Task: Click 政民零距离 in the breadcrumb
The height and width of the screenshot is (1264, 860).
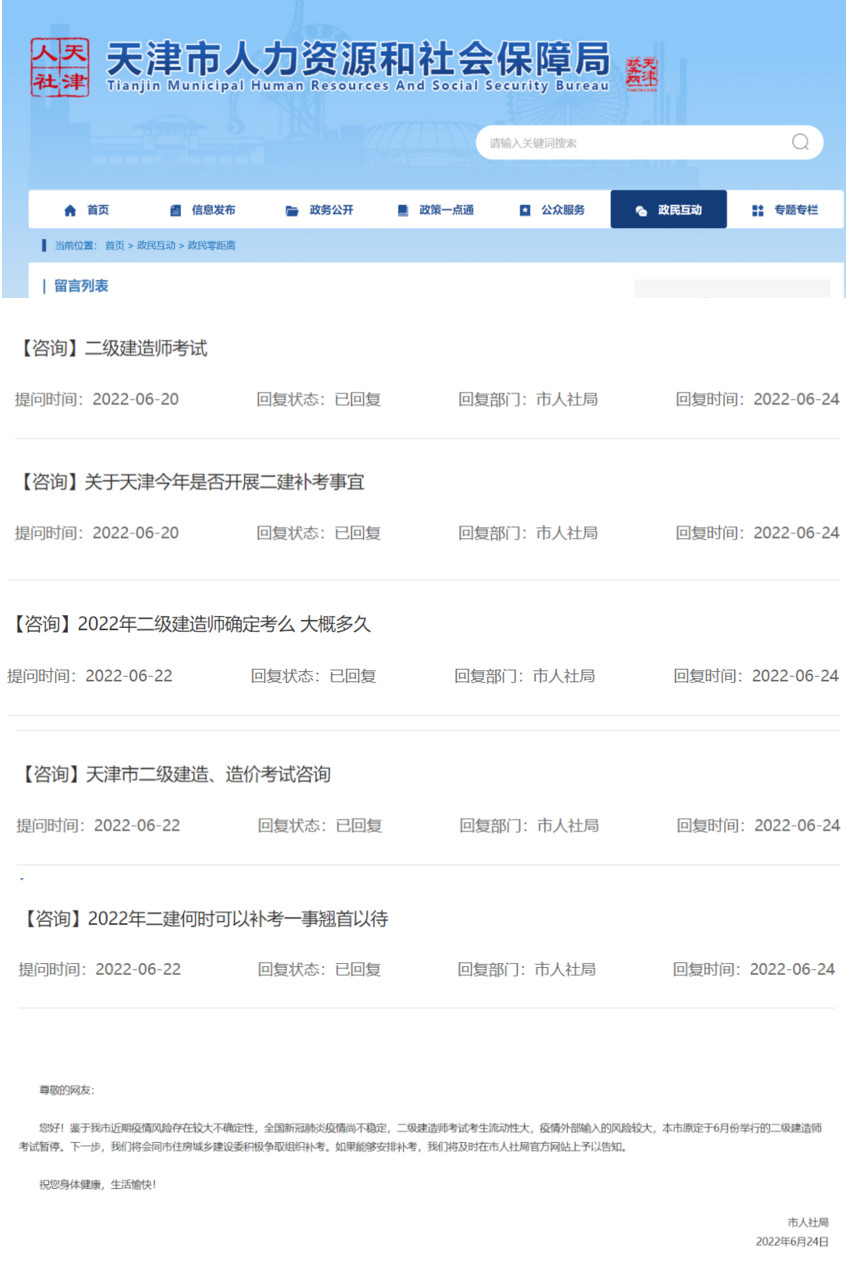Action: [212, 246]
